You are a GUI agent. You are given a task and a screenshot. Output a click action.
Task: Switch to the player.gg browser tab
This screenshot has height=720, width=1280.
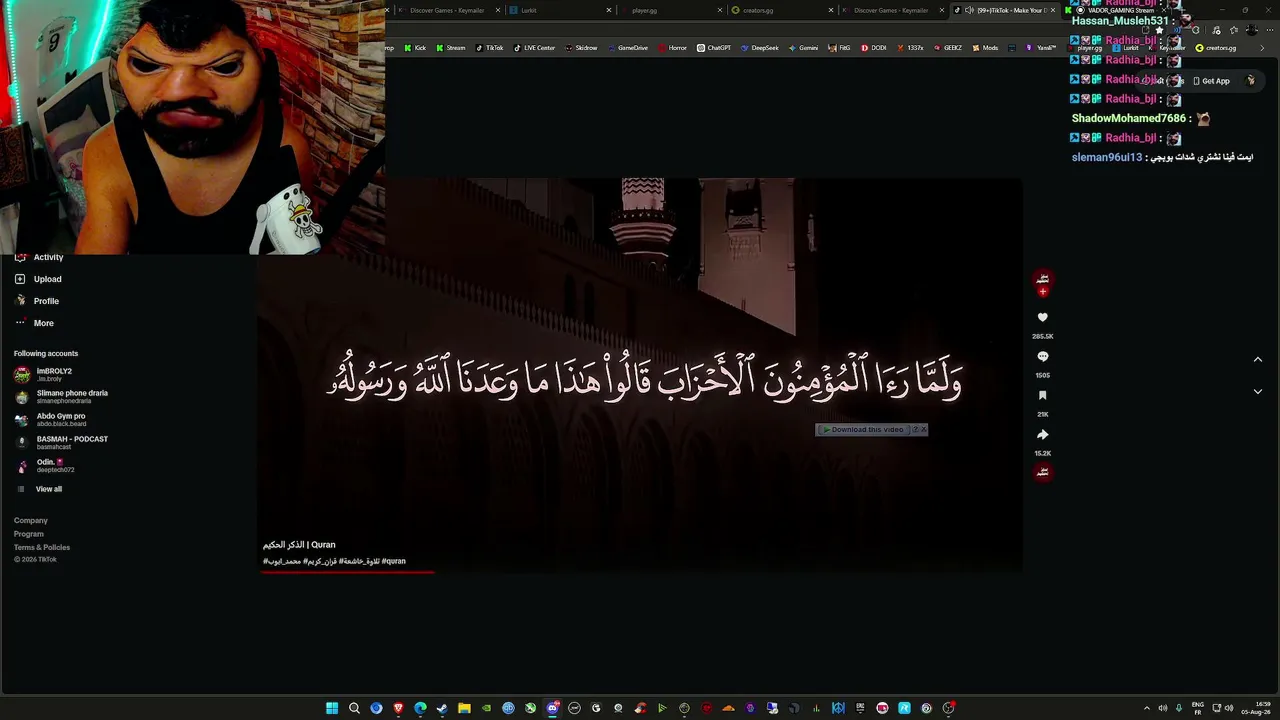point(671,10)
